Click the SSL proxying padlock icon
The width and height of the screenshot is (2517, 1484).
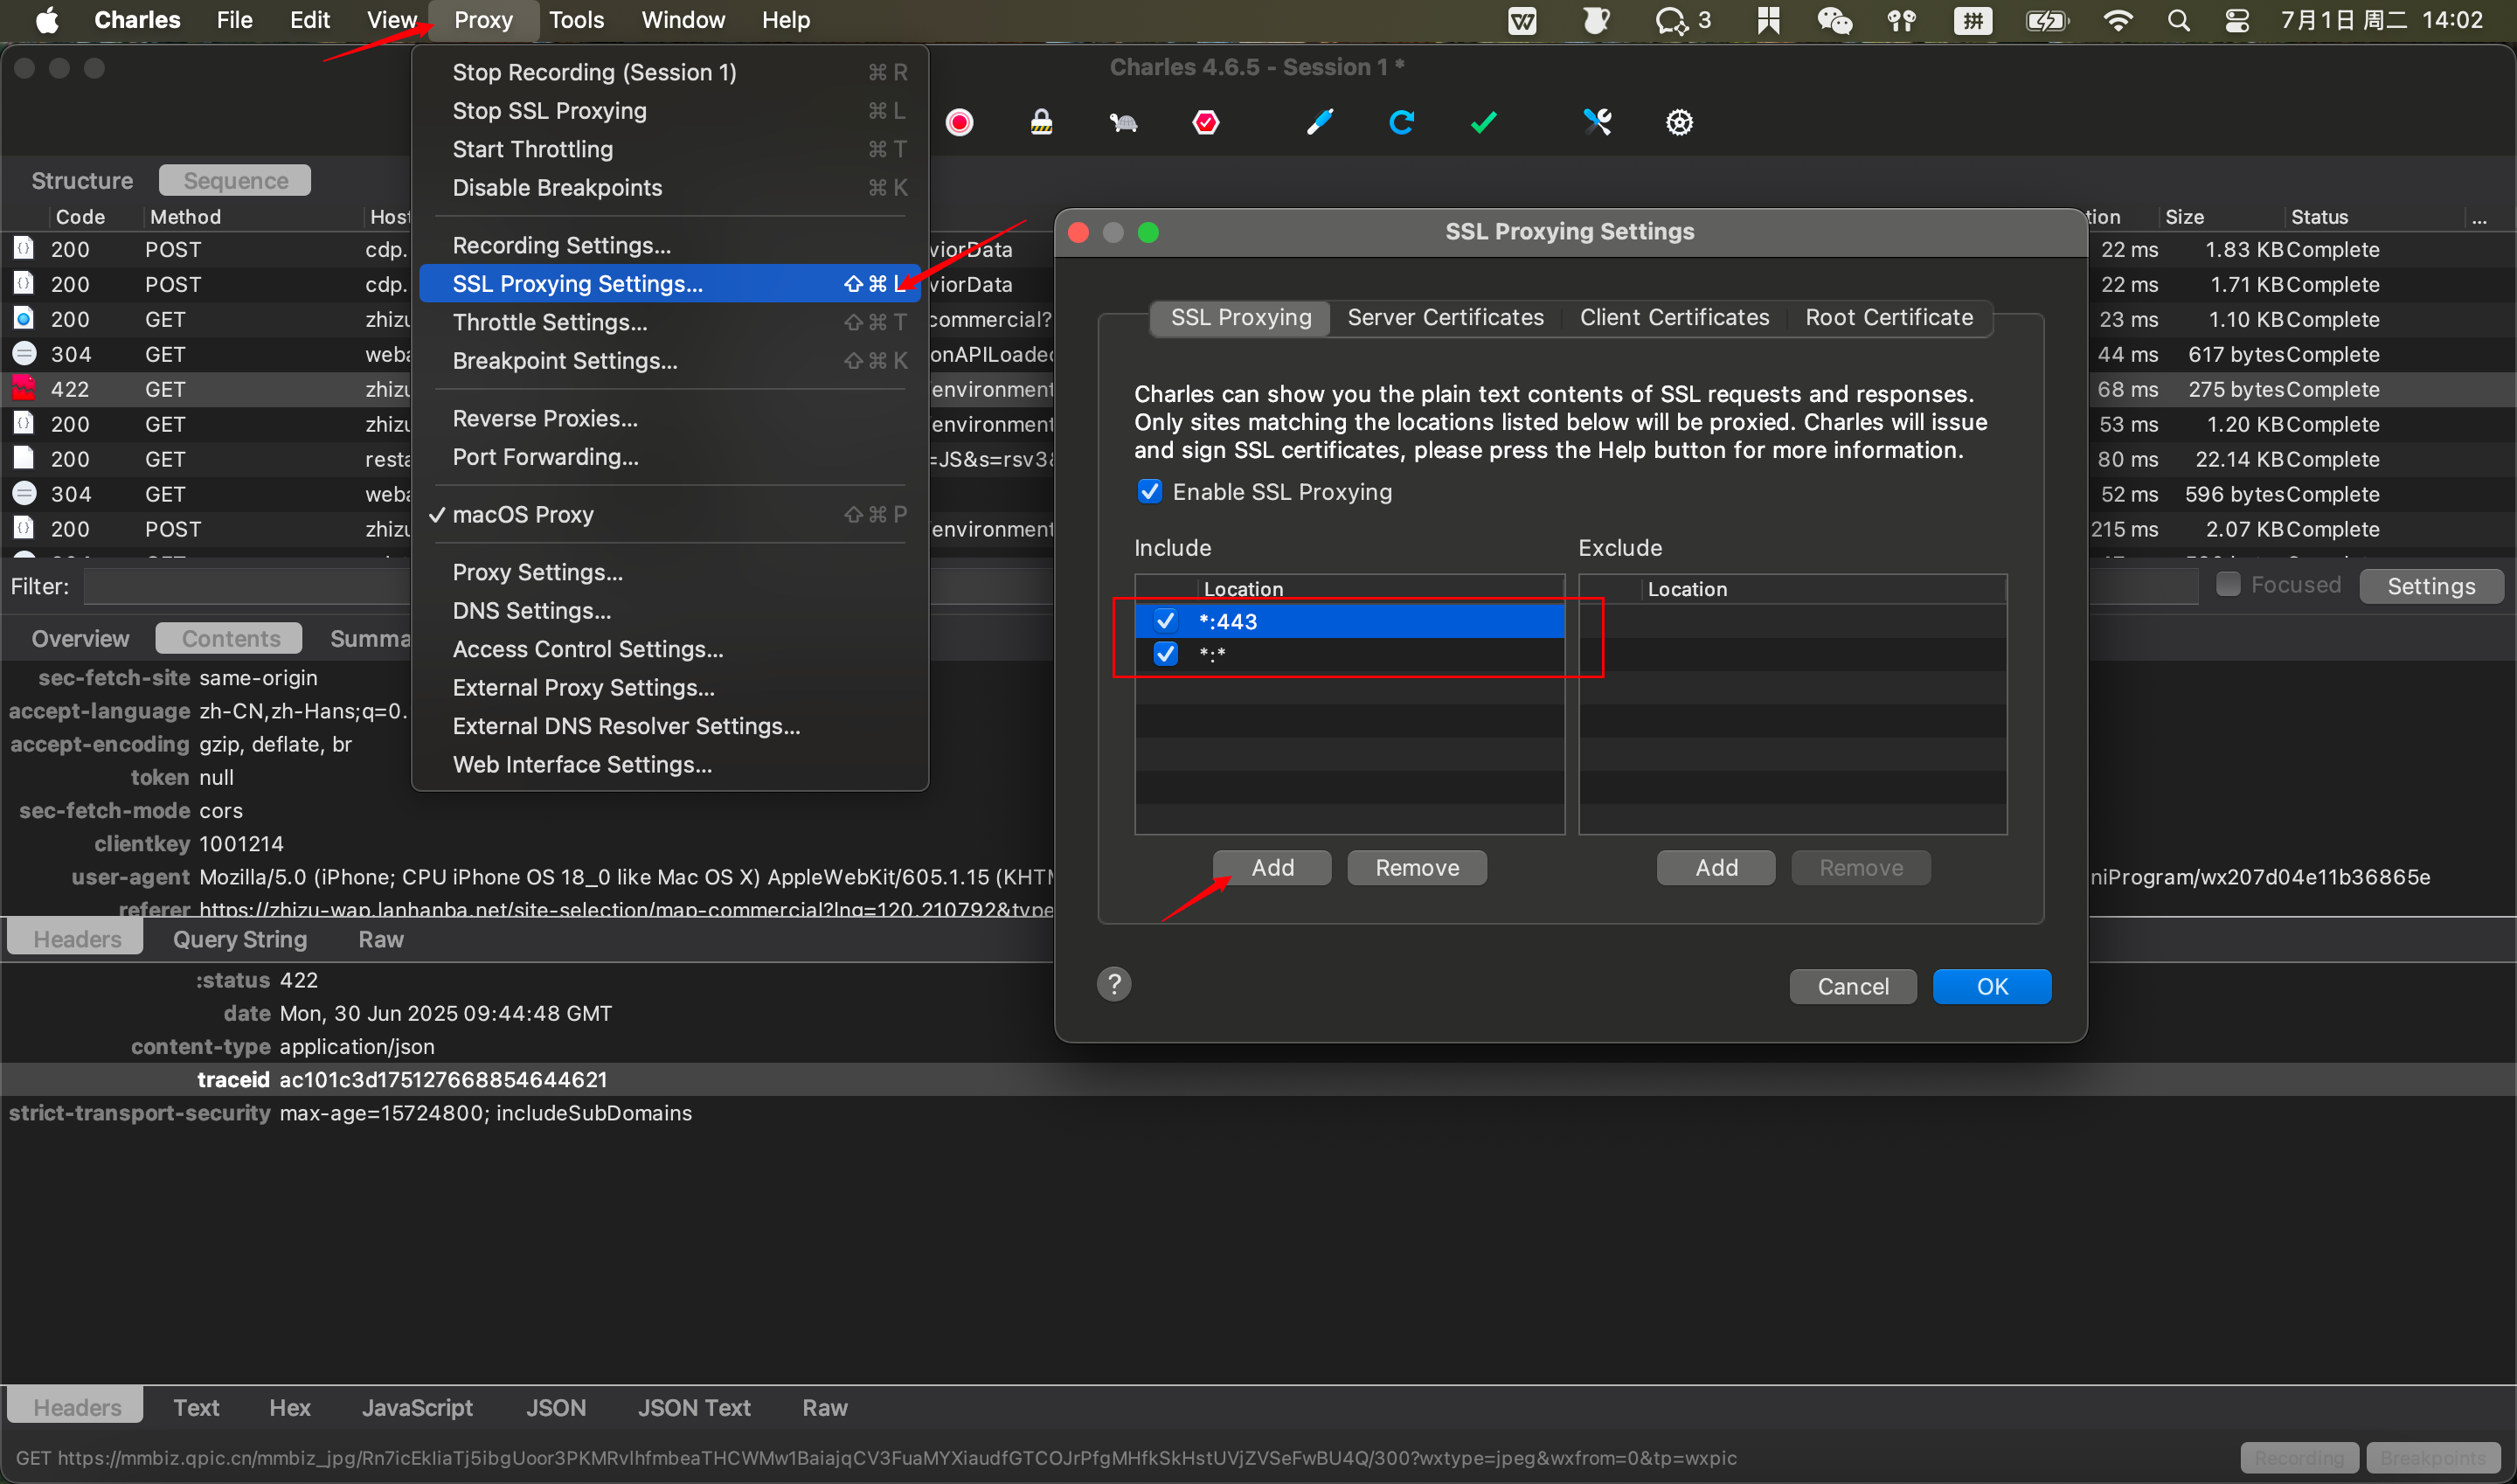[1041, 122]
